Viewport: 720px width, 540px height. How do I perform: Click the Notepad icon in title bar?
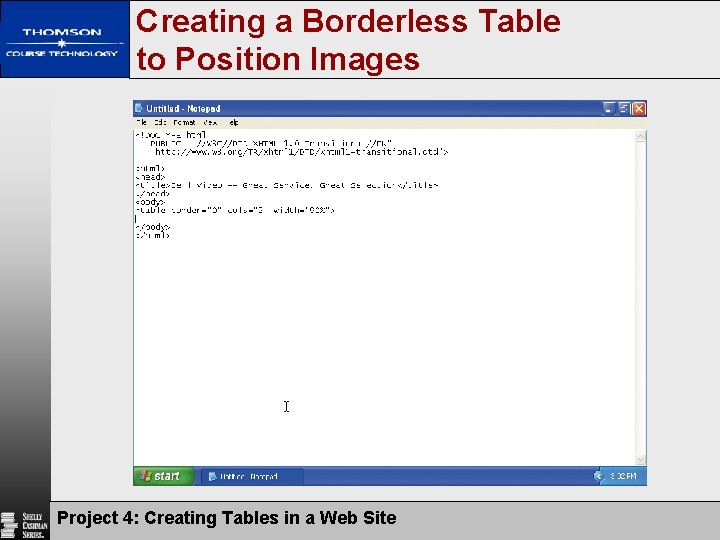[139, 108]
